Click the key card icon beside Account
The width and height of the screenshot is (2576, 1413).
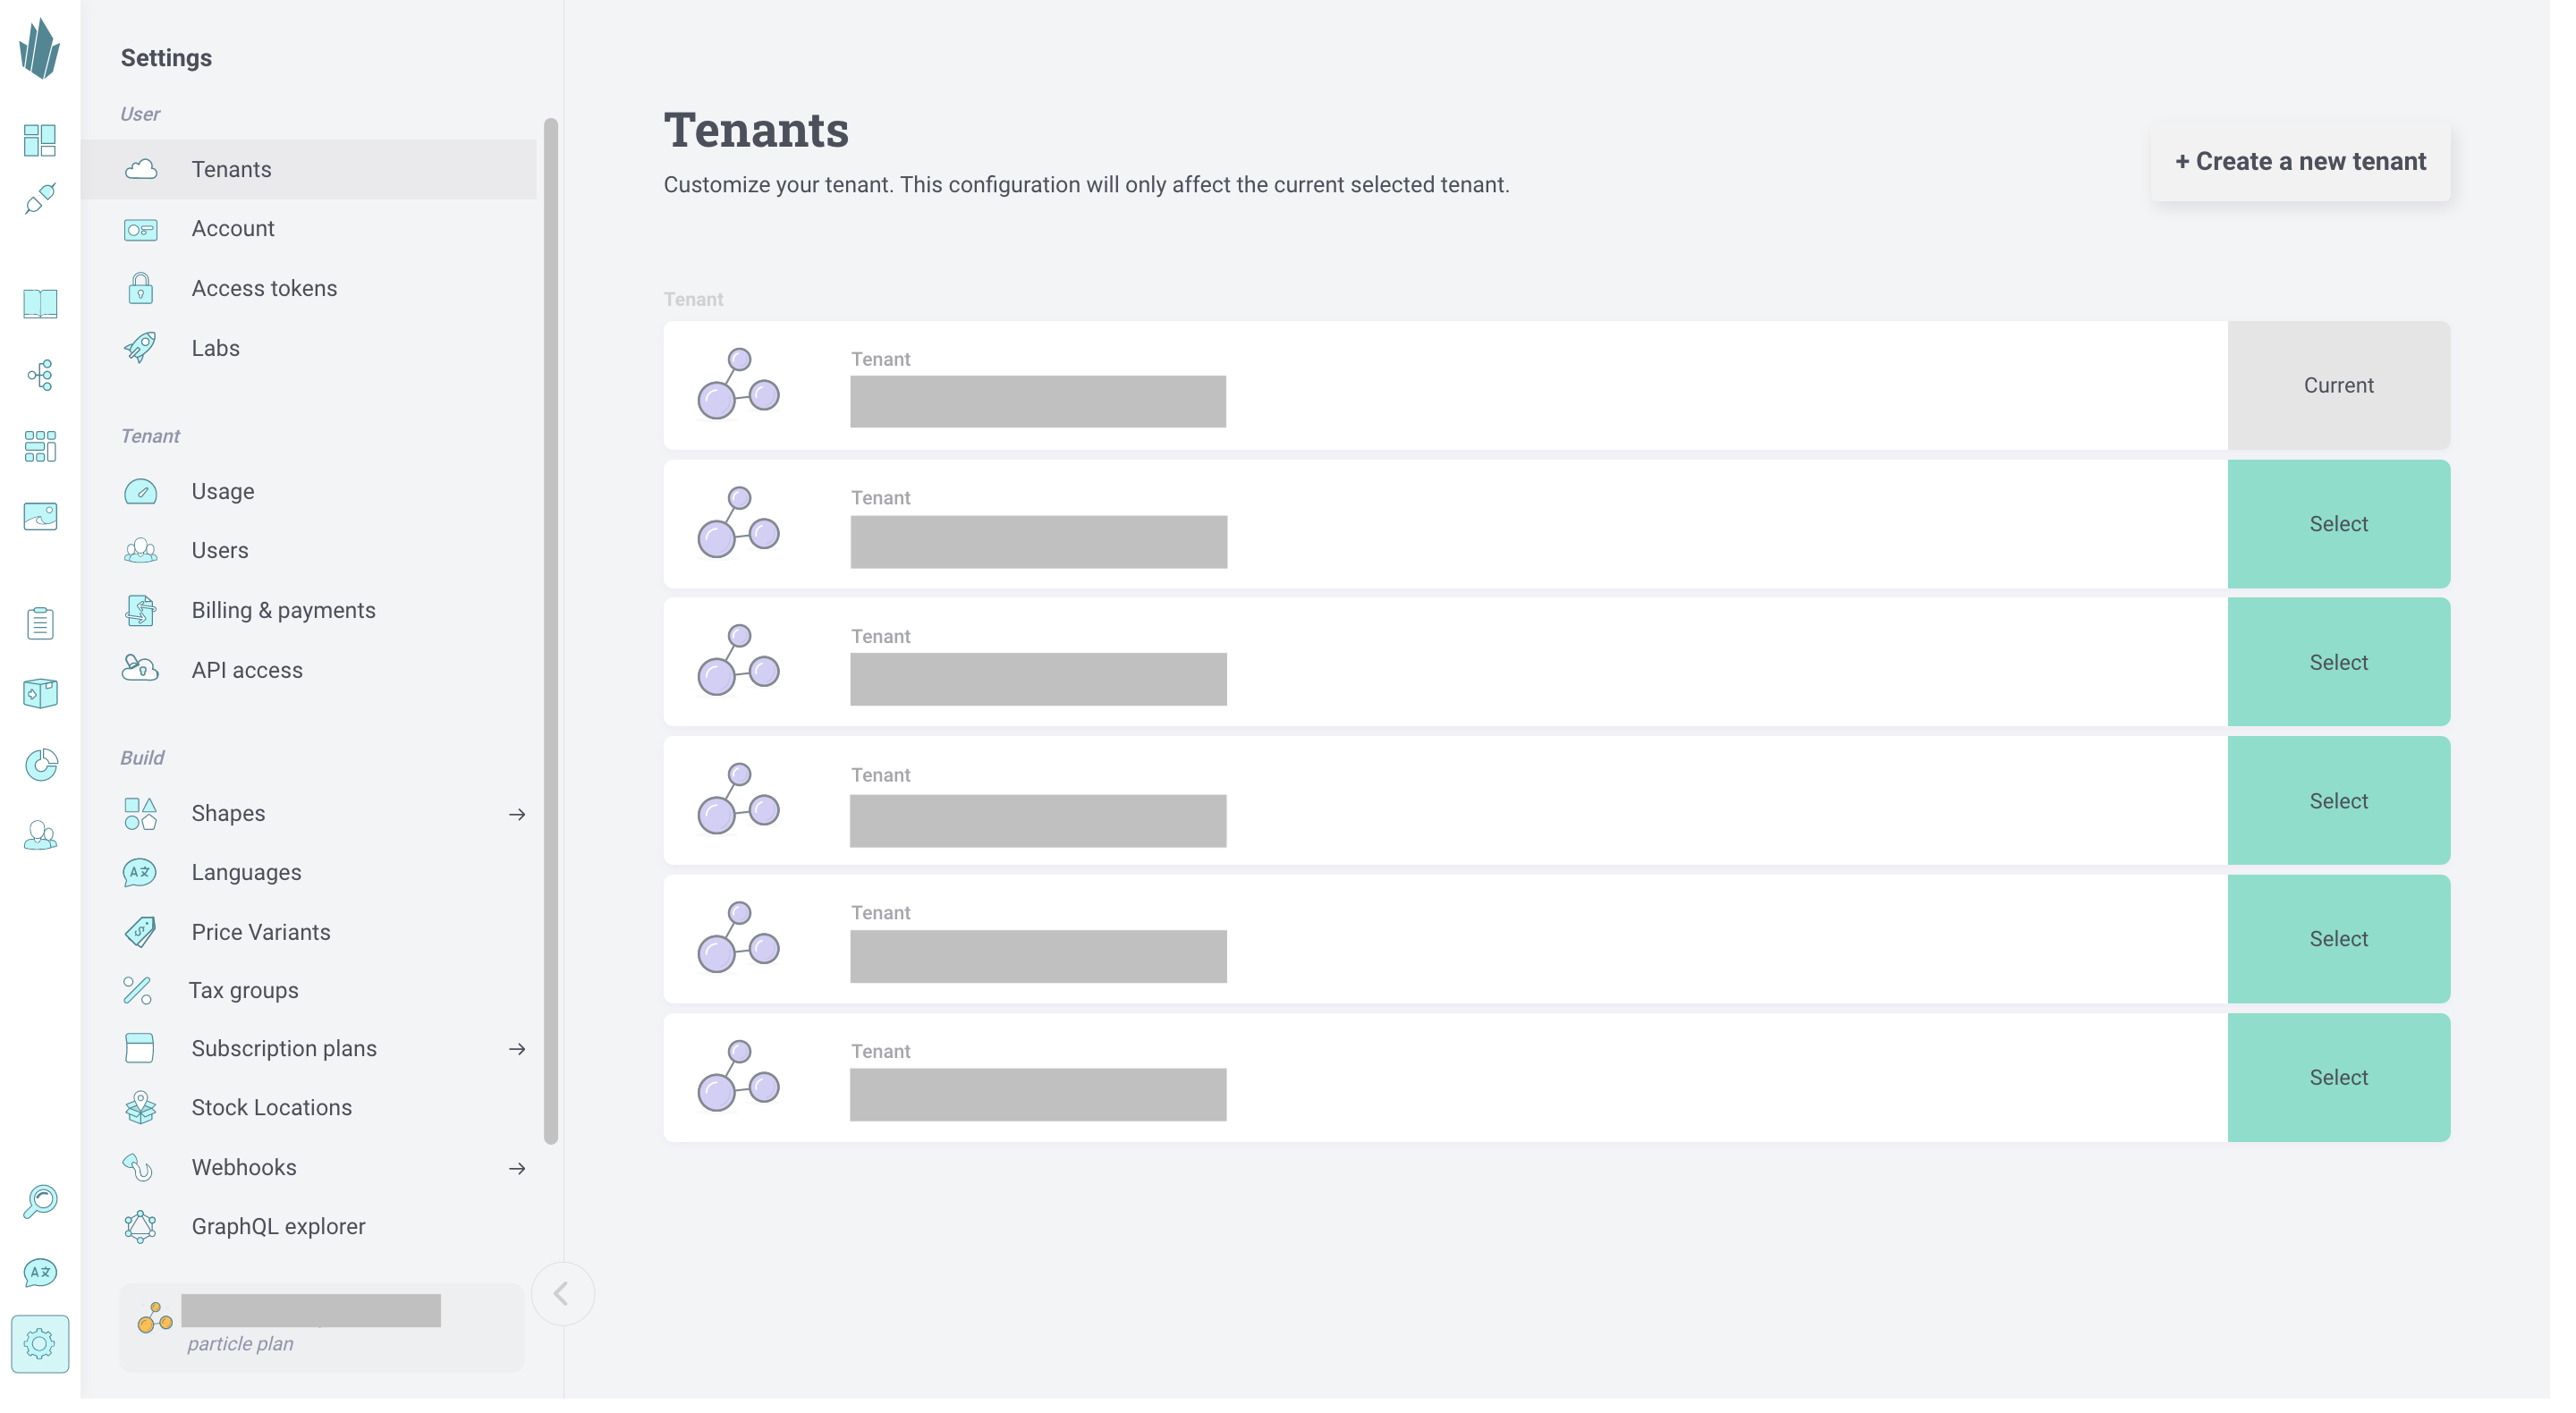(140, 229)
